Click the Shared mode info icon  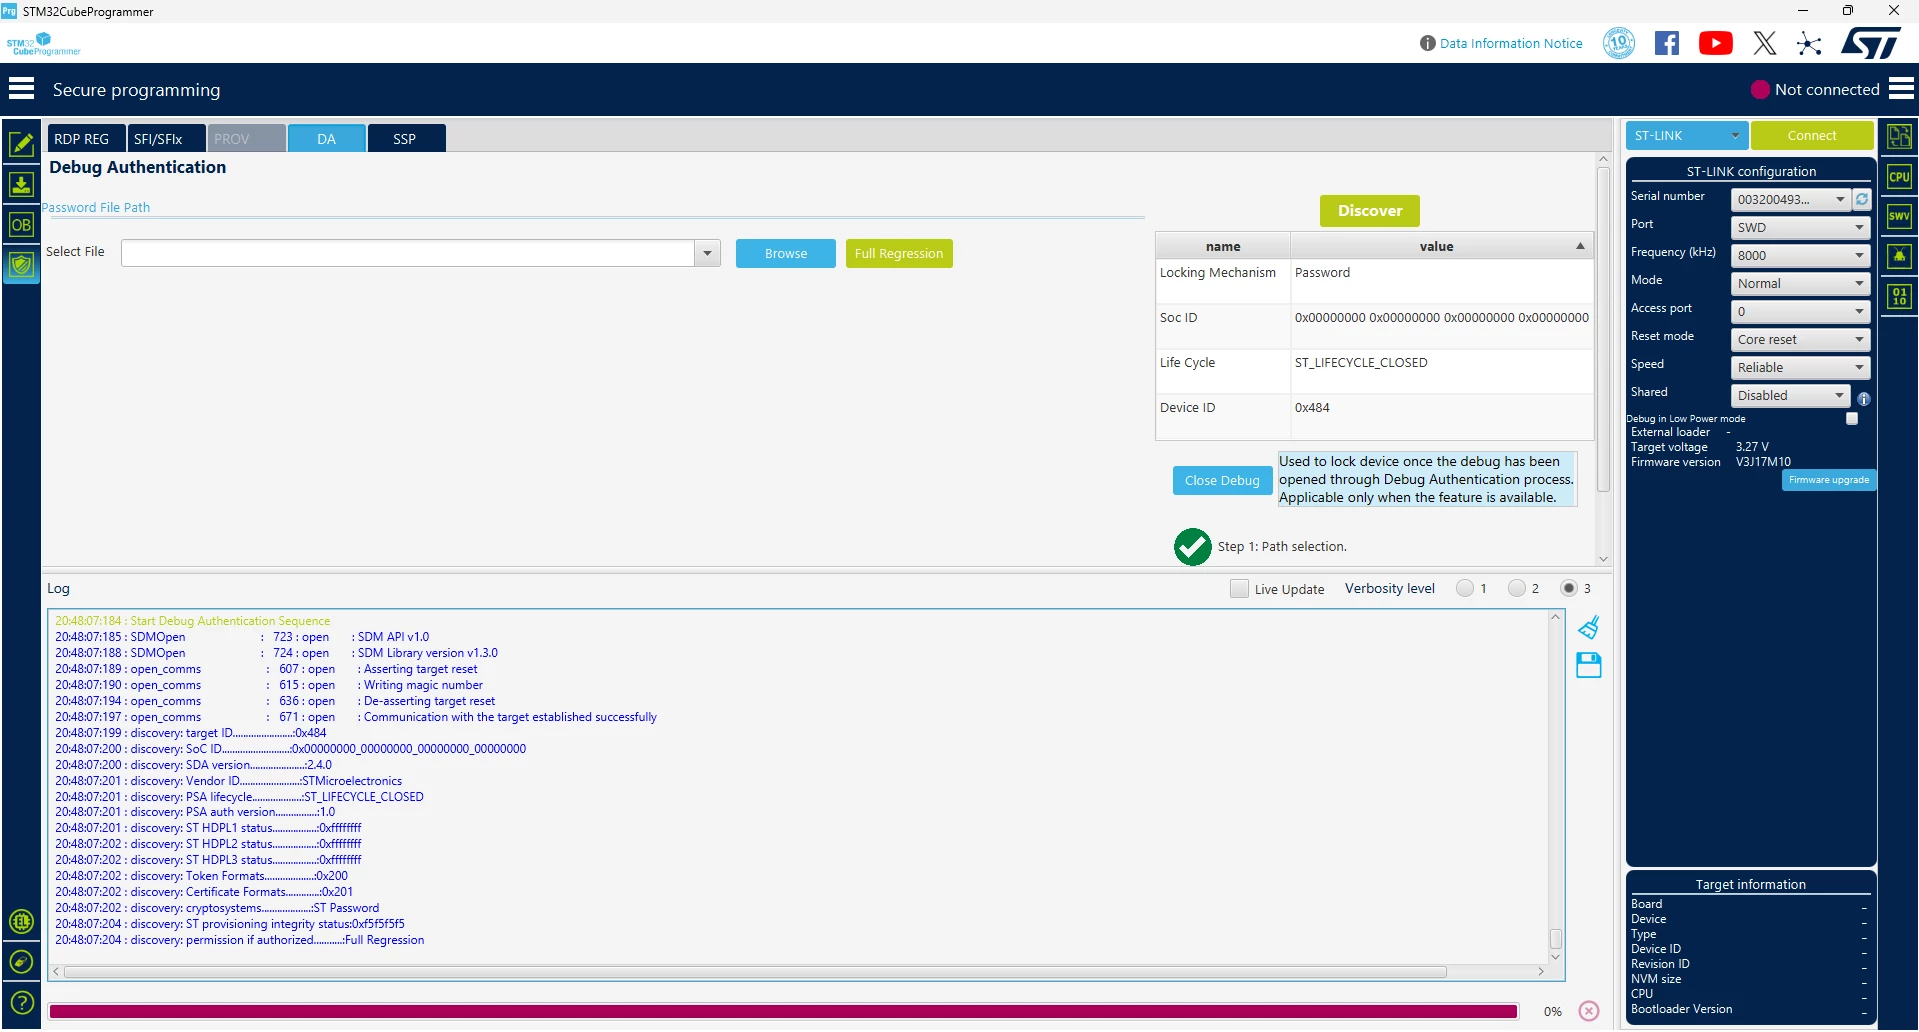pos(1864,398)
